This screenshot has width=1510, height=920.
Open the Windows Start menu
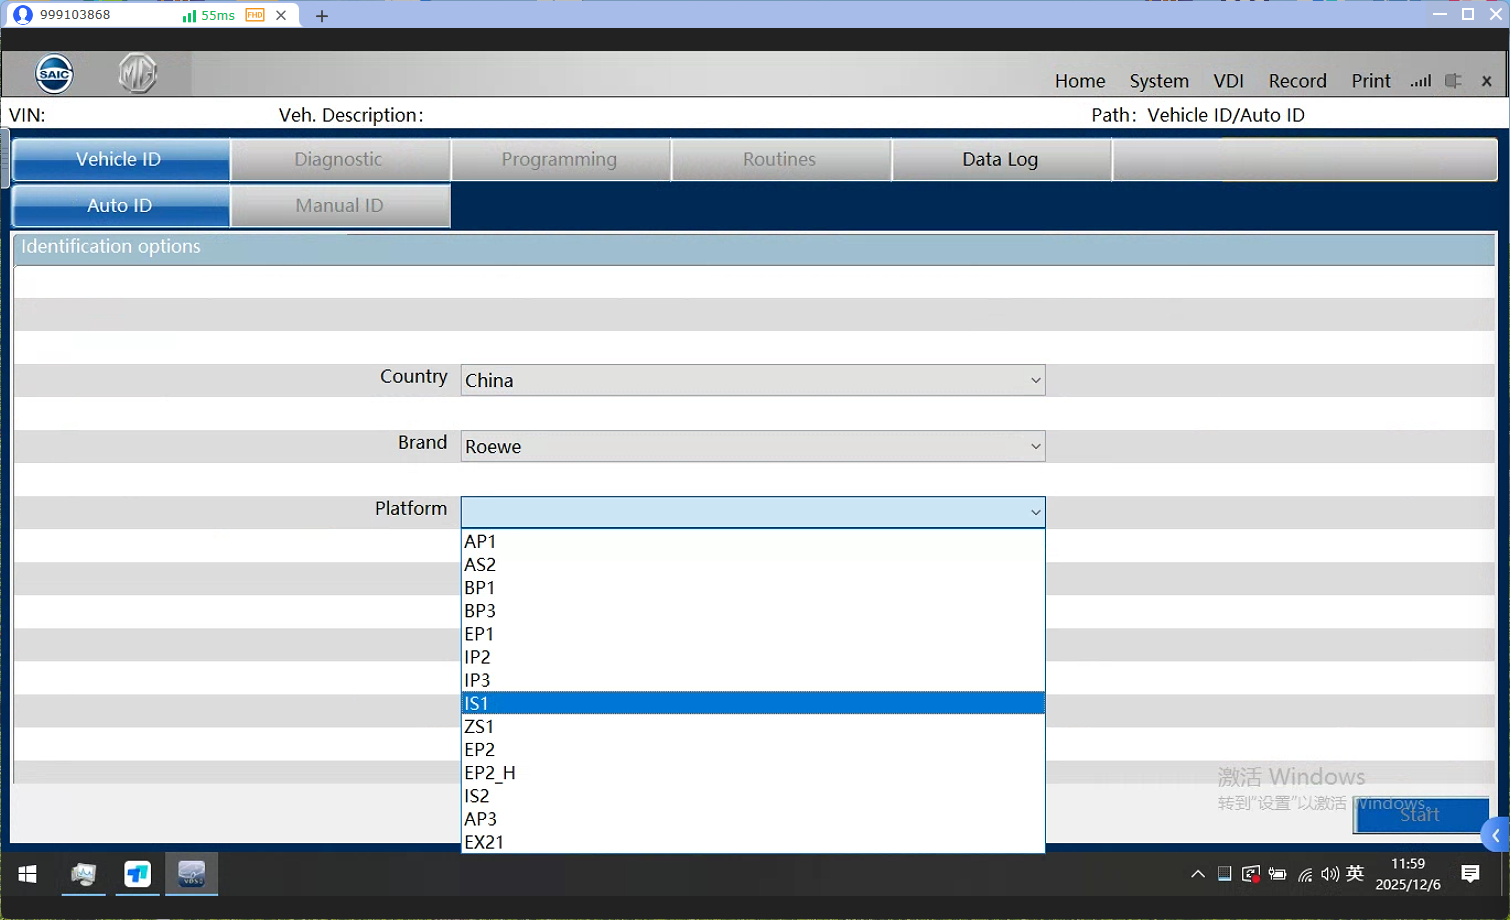[x=27, y=874]
